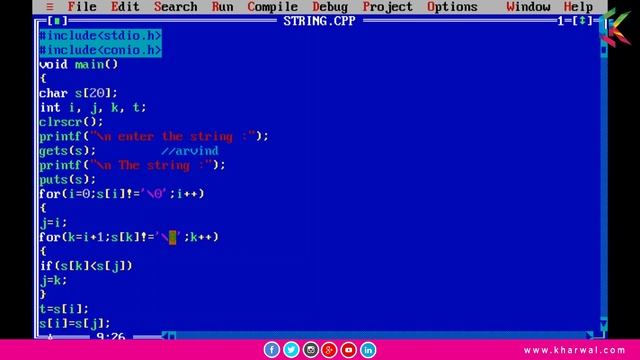Close STRING.CPP window via box icon

click(57, 20)
